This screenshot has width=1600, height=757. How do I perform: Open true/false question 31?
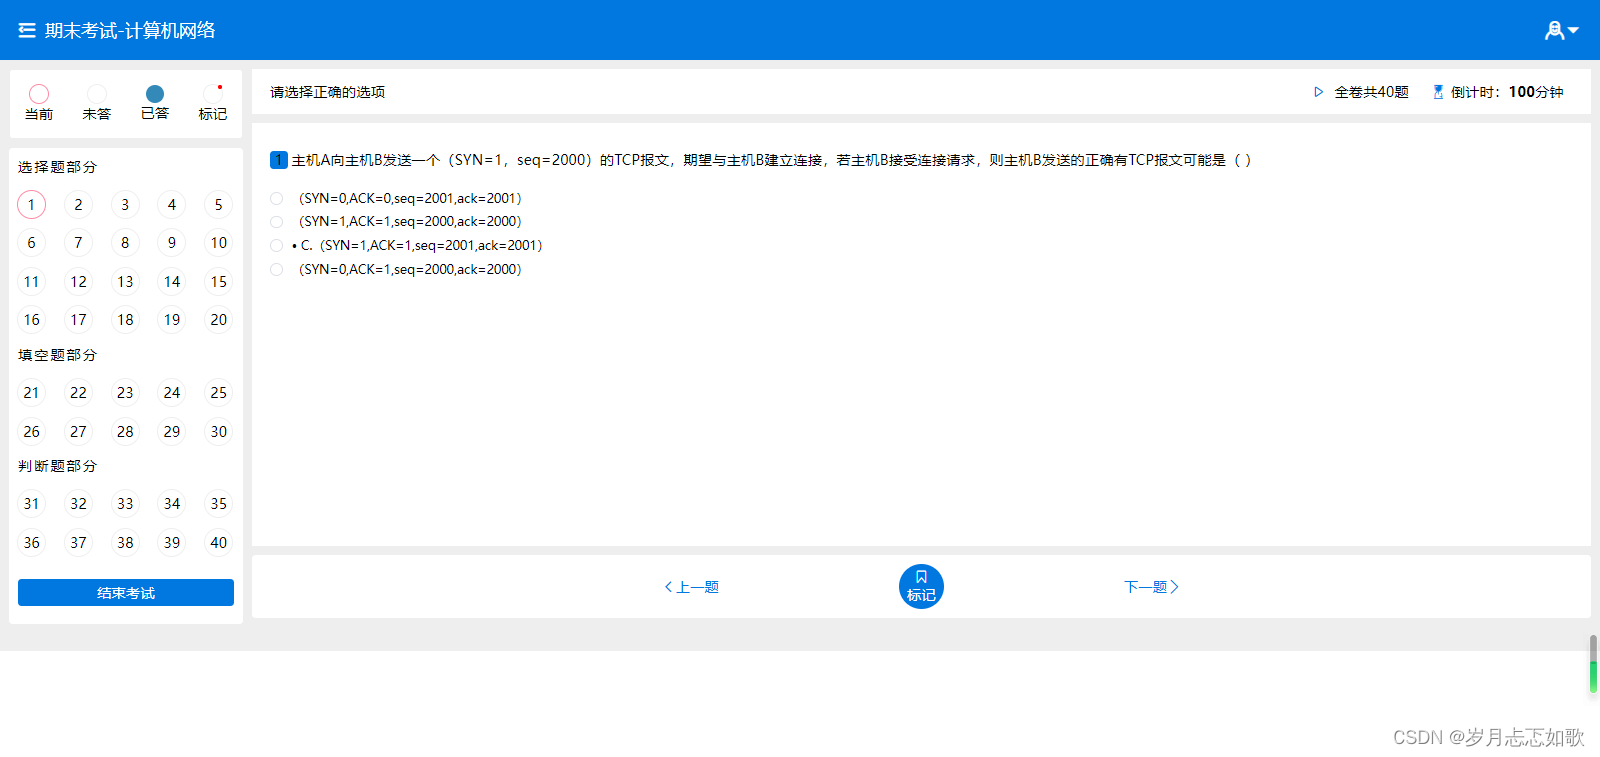click(32, 504)
